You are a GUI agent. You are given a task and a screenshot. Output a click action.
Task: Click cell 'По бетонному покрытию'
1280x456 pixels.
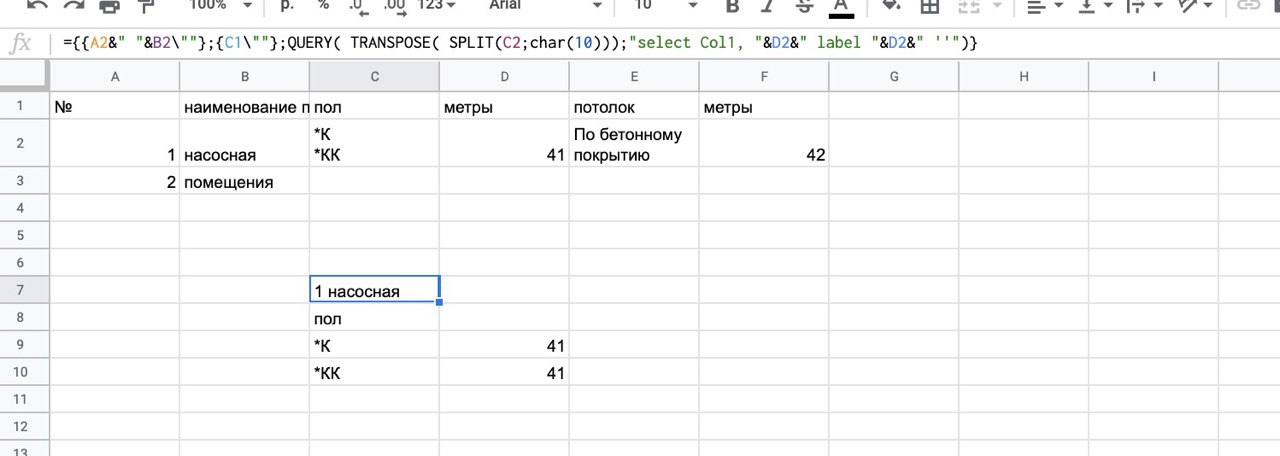634,145
